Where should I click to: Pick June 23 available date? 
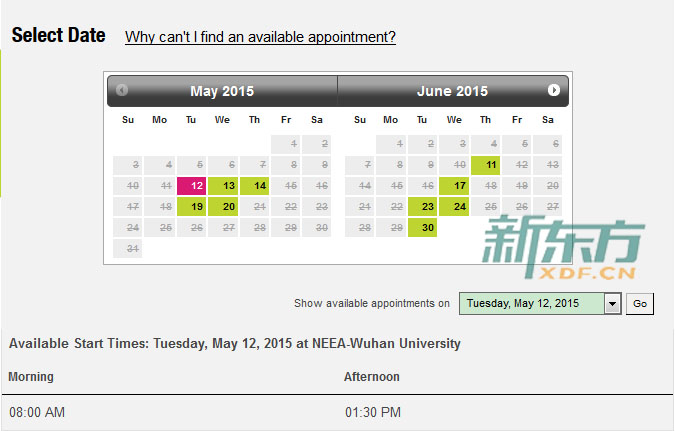(x=422, y=207)
